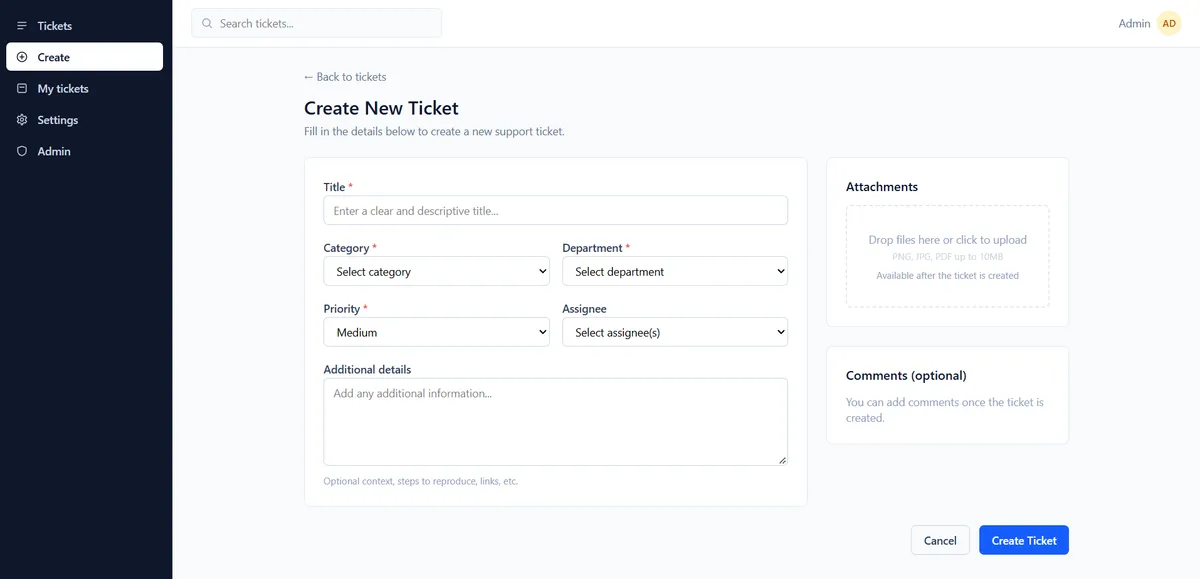
Task: Click 'You can add comments once' text
Action: pos(945,410)
